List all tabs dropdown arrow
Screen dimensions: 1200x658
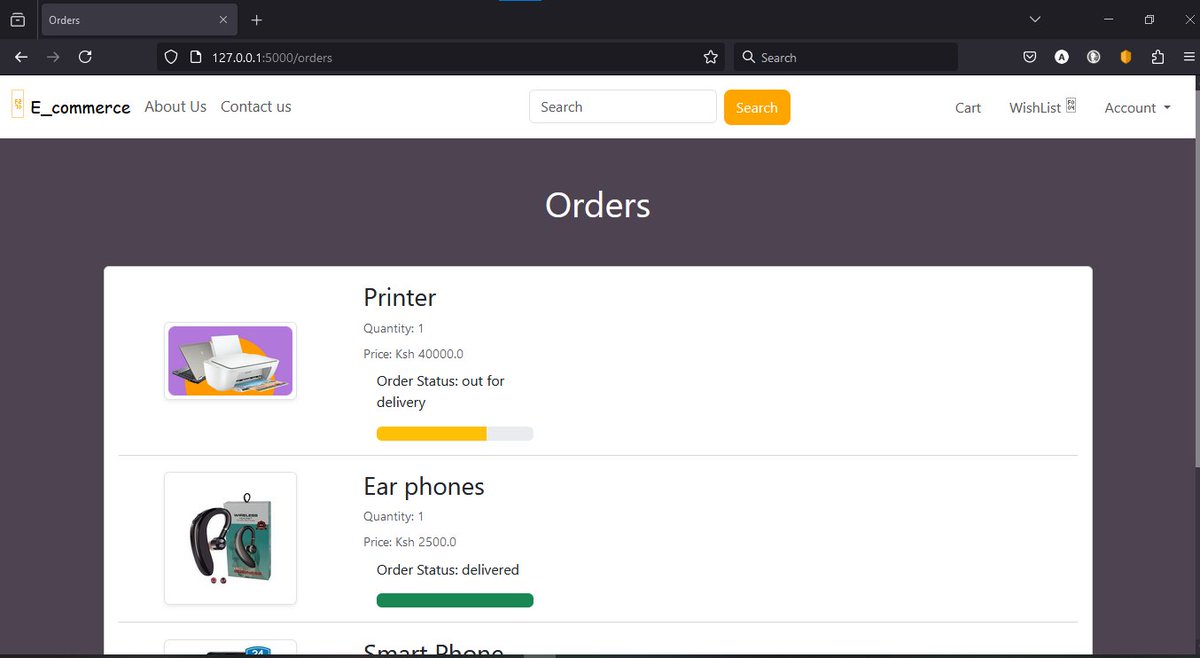(x=1035, y=19)
